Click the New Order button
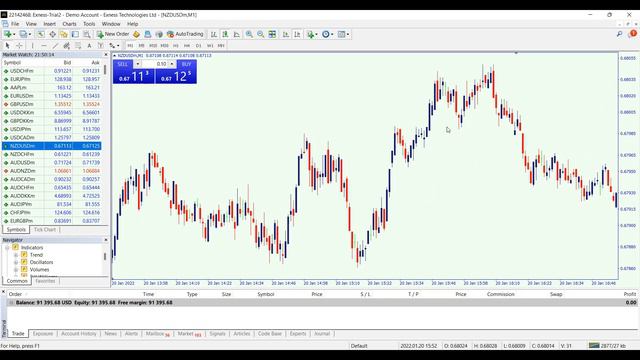 [x=113, y=34]
